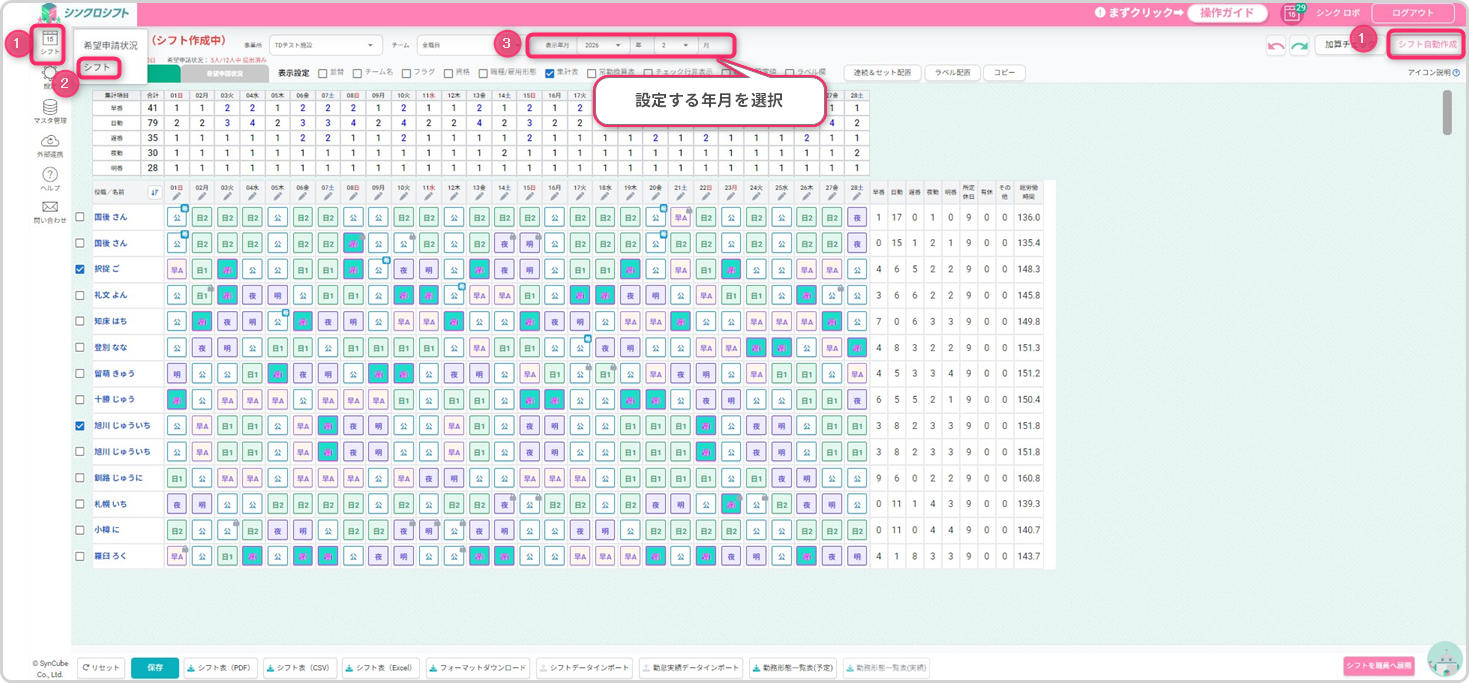The height and width of the screenshot is (683, 1469).
Task: Click the green redo arrow icon
Action: [x=1299, y=46]
